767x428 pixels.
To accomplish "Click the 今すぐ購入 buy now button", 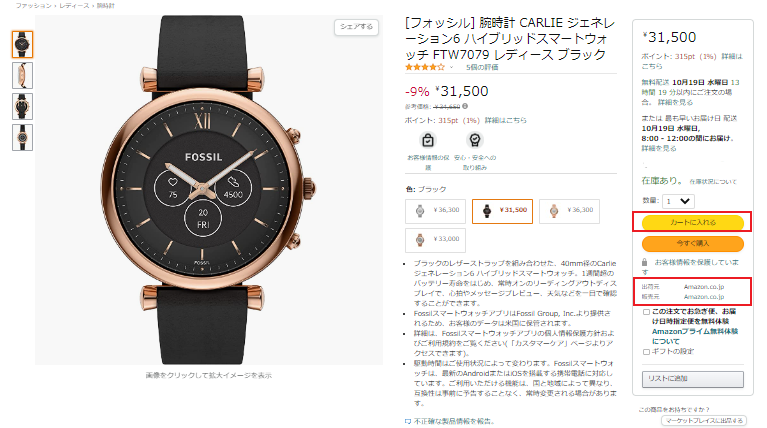I will tap(691, 242).
